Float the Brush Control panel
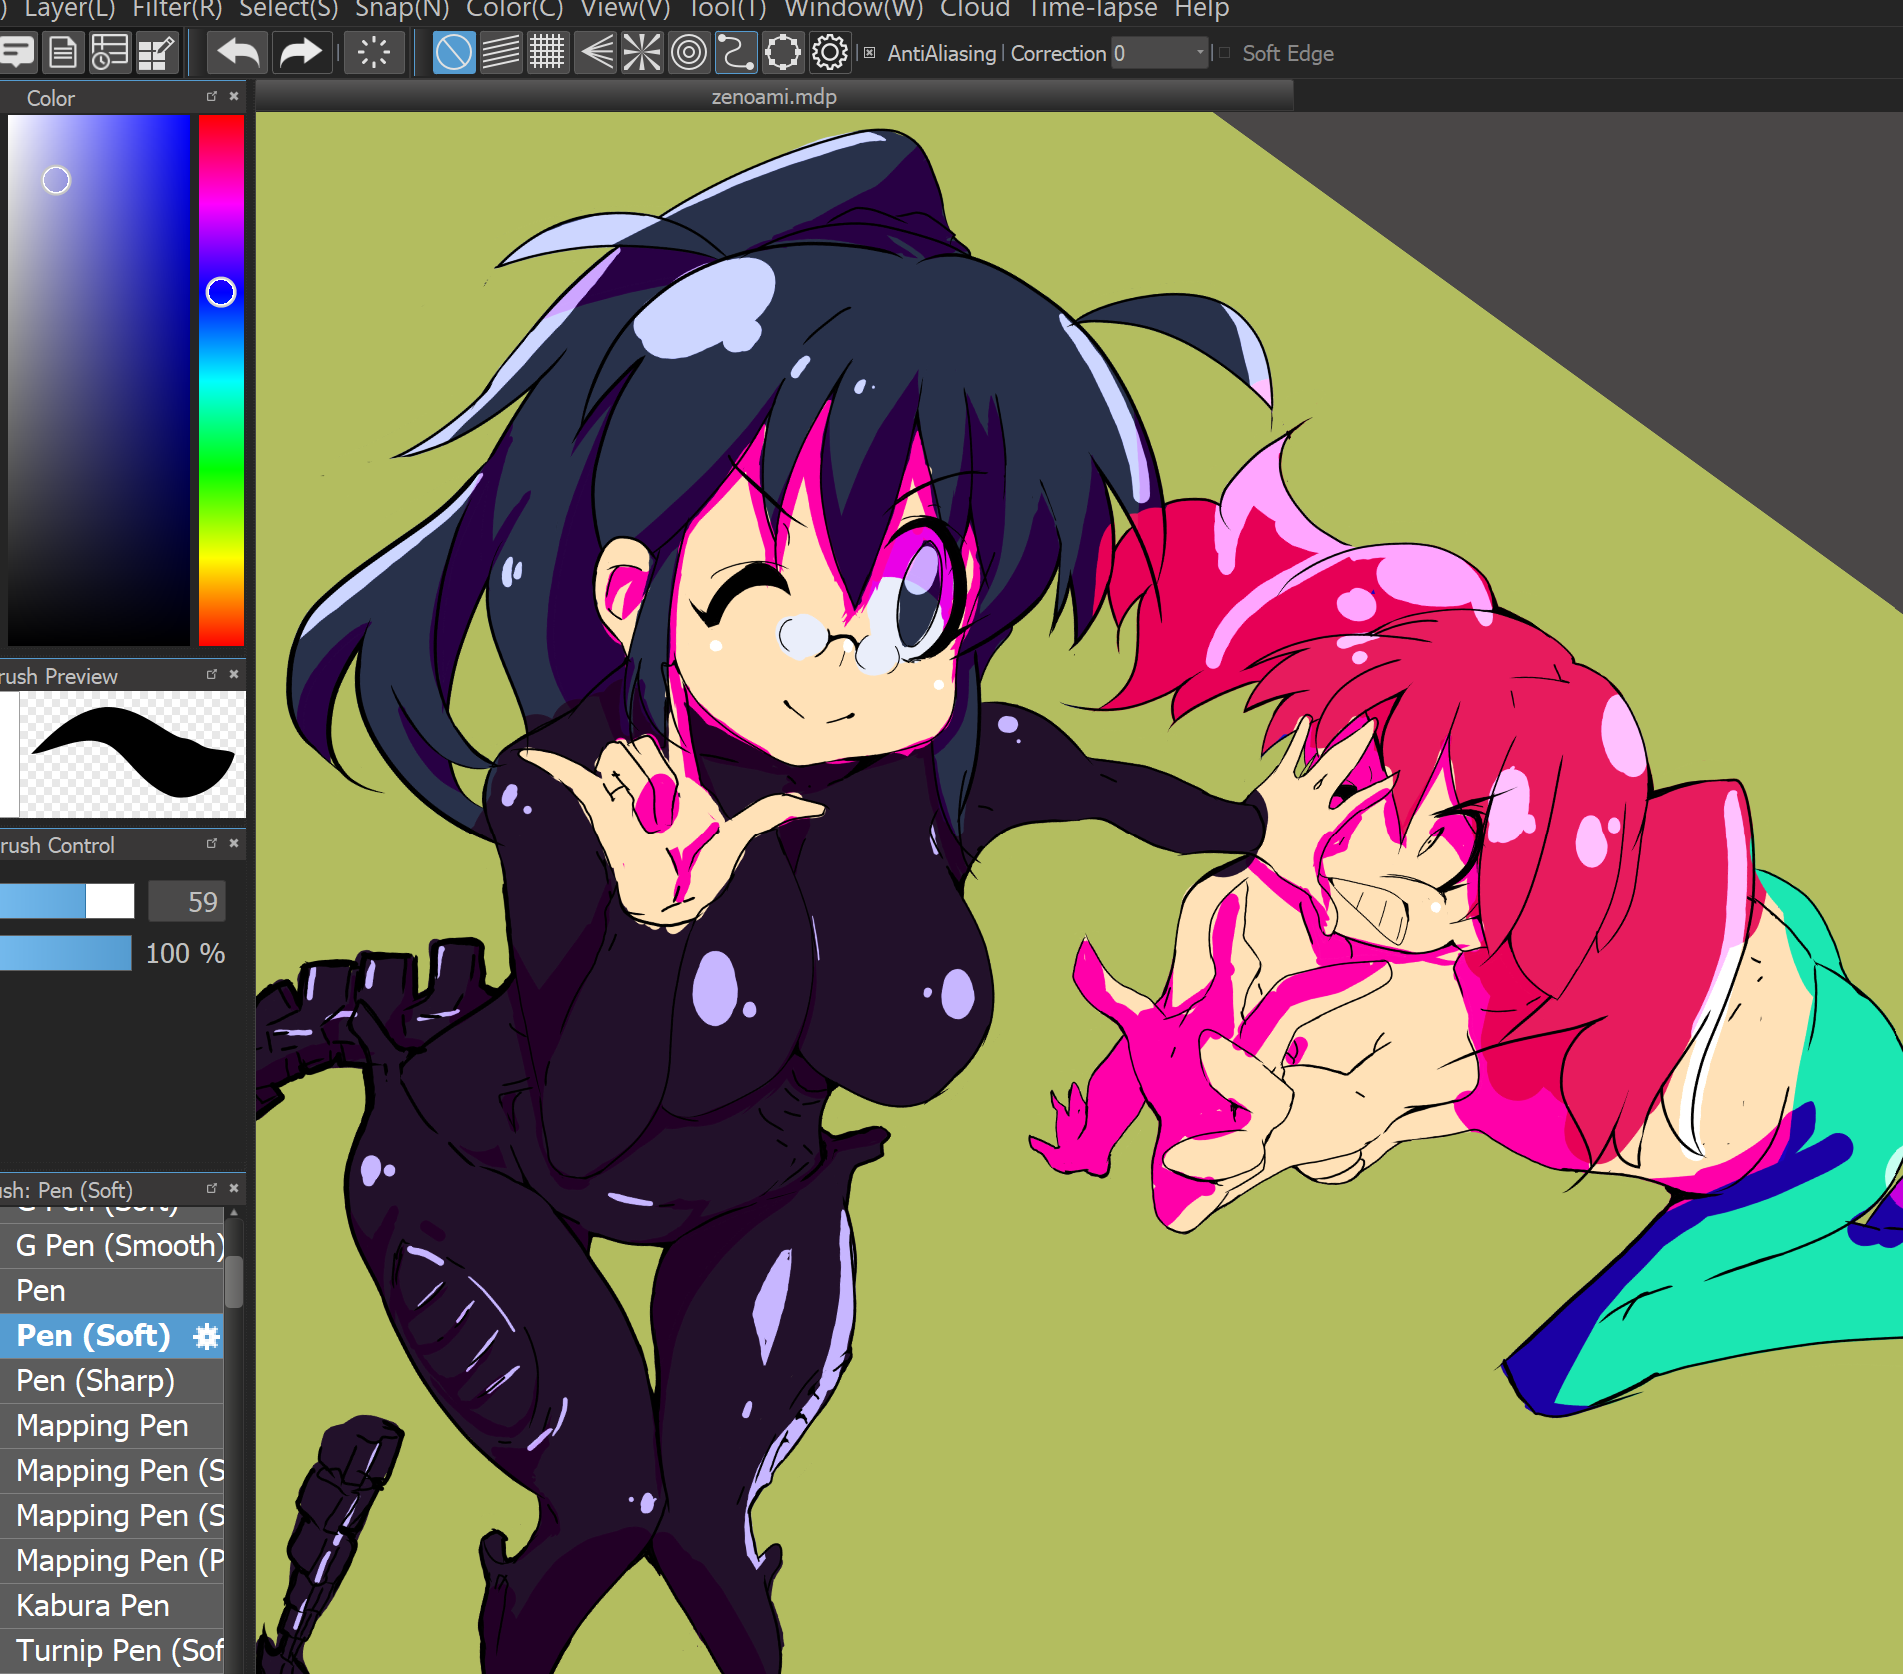The width and height of the screenshot is (1903, 1674). 211,843
